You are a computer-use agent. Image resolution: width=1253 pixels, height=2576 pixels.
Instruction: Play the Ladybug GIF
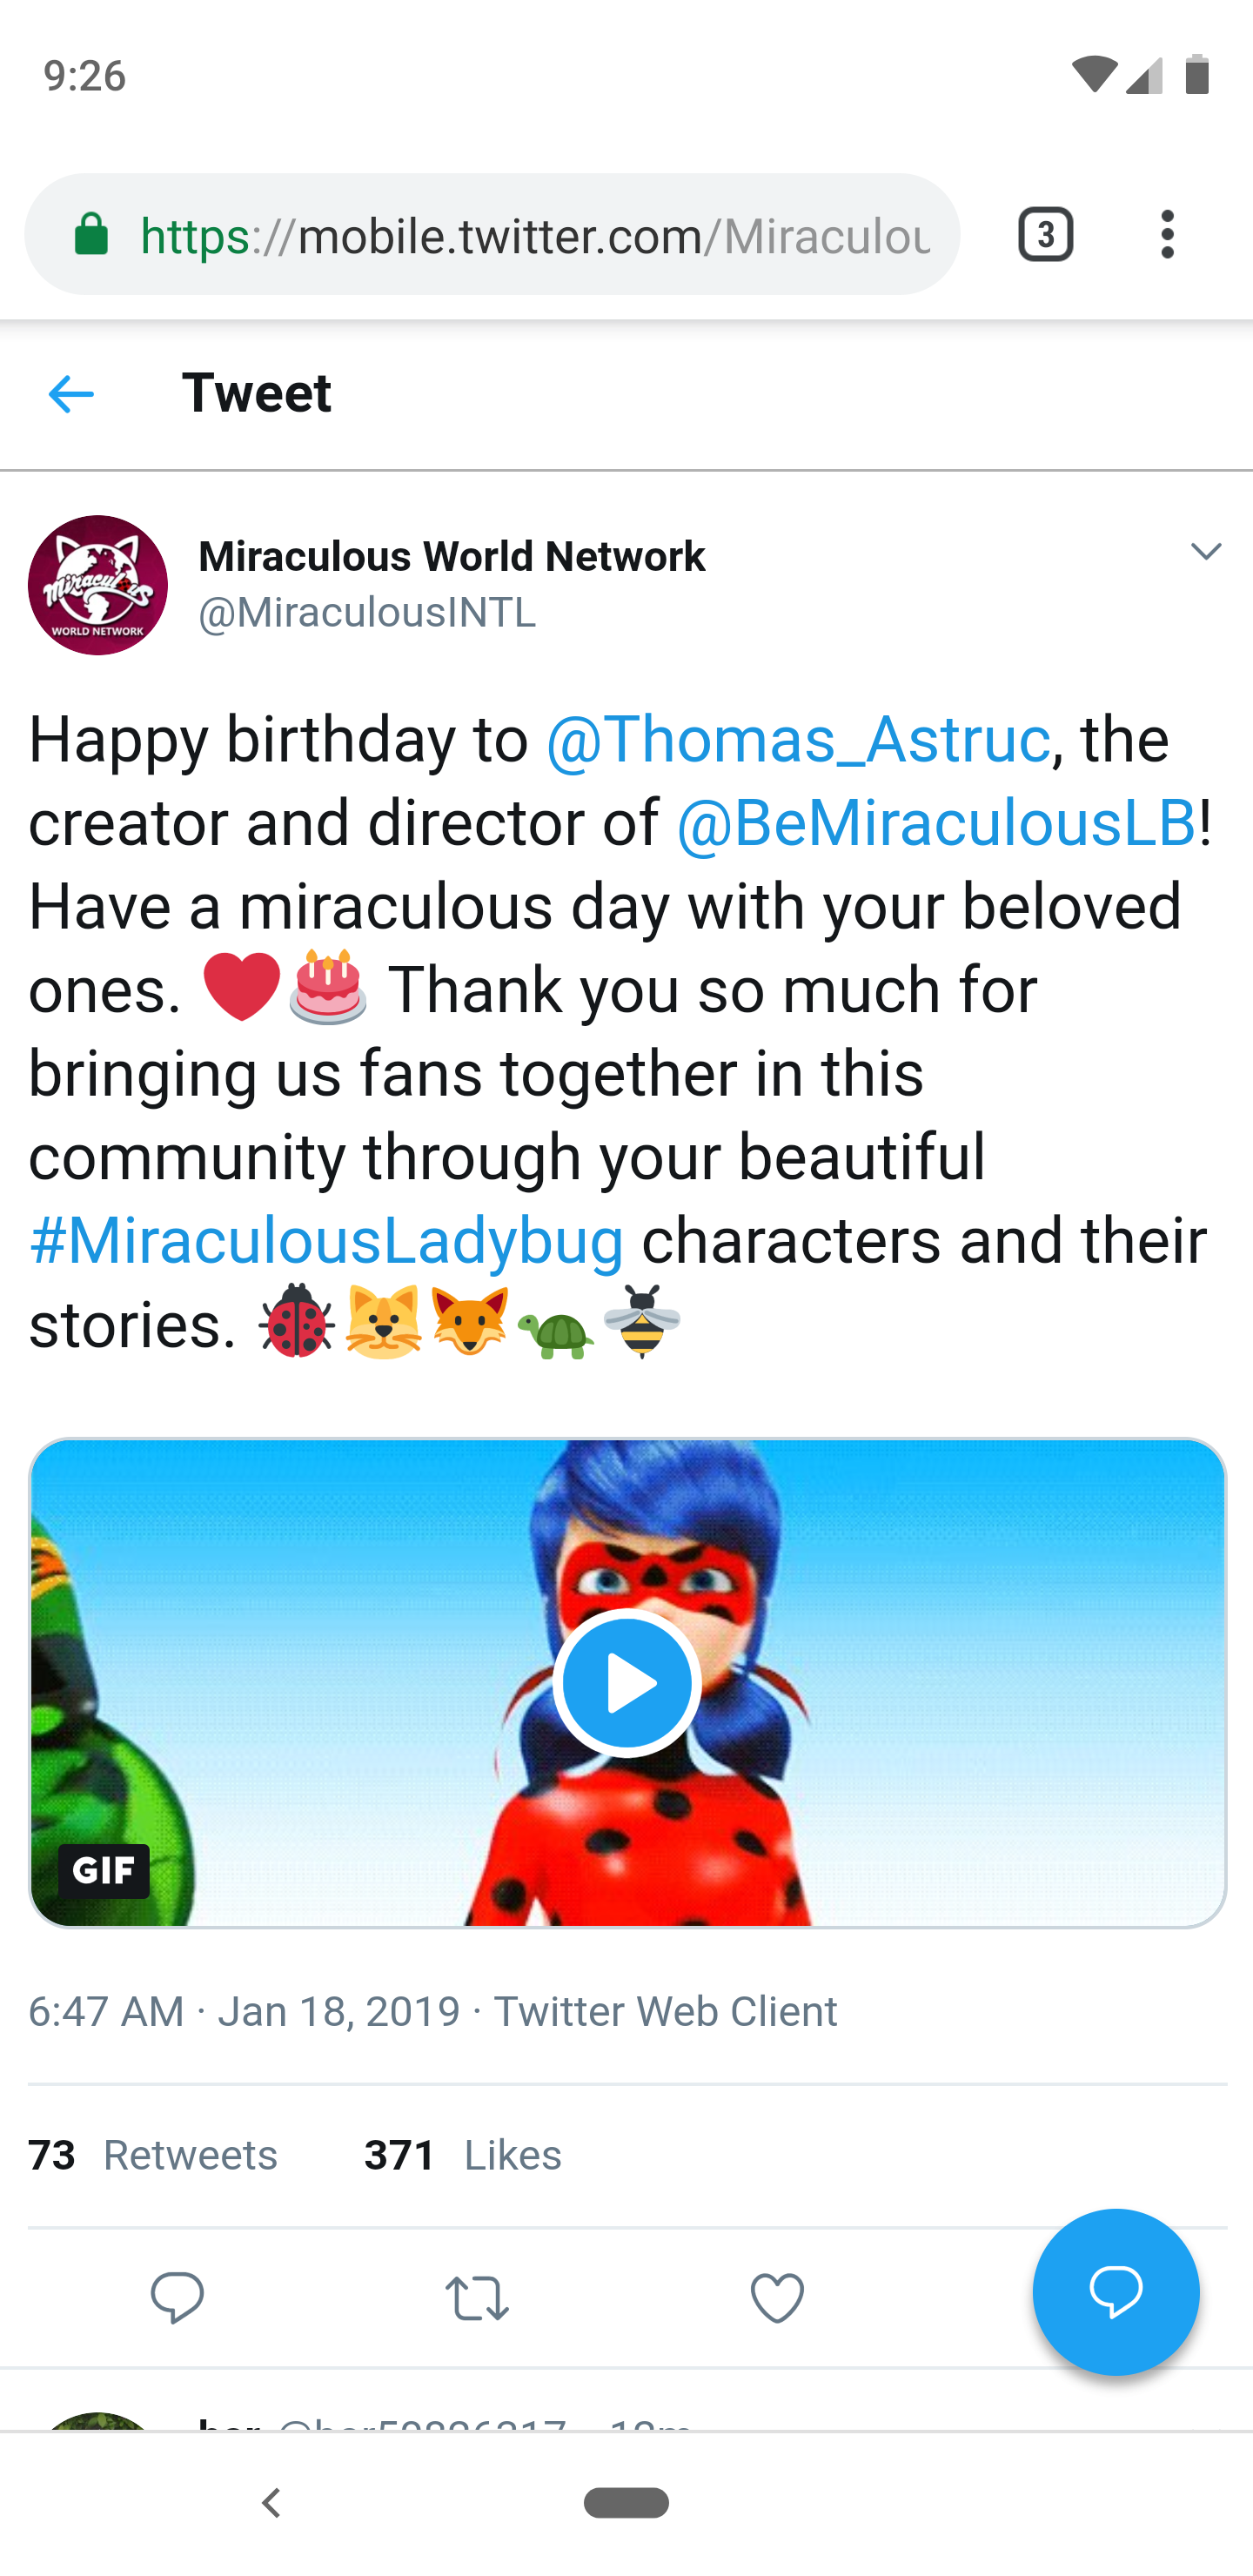tap(627, 1682)
